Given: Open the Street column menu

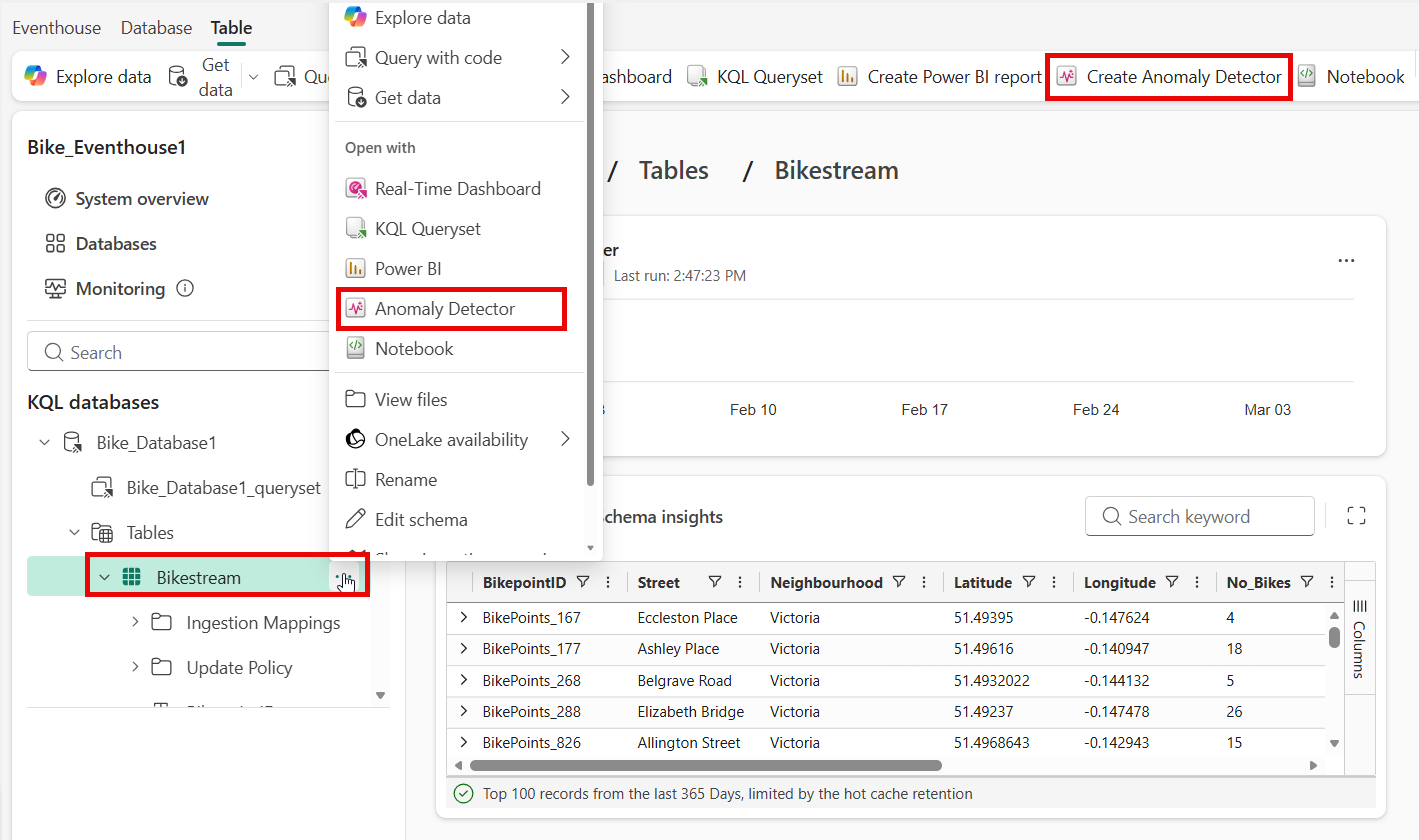Looking at the screenshot, I should pos(740,582).
